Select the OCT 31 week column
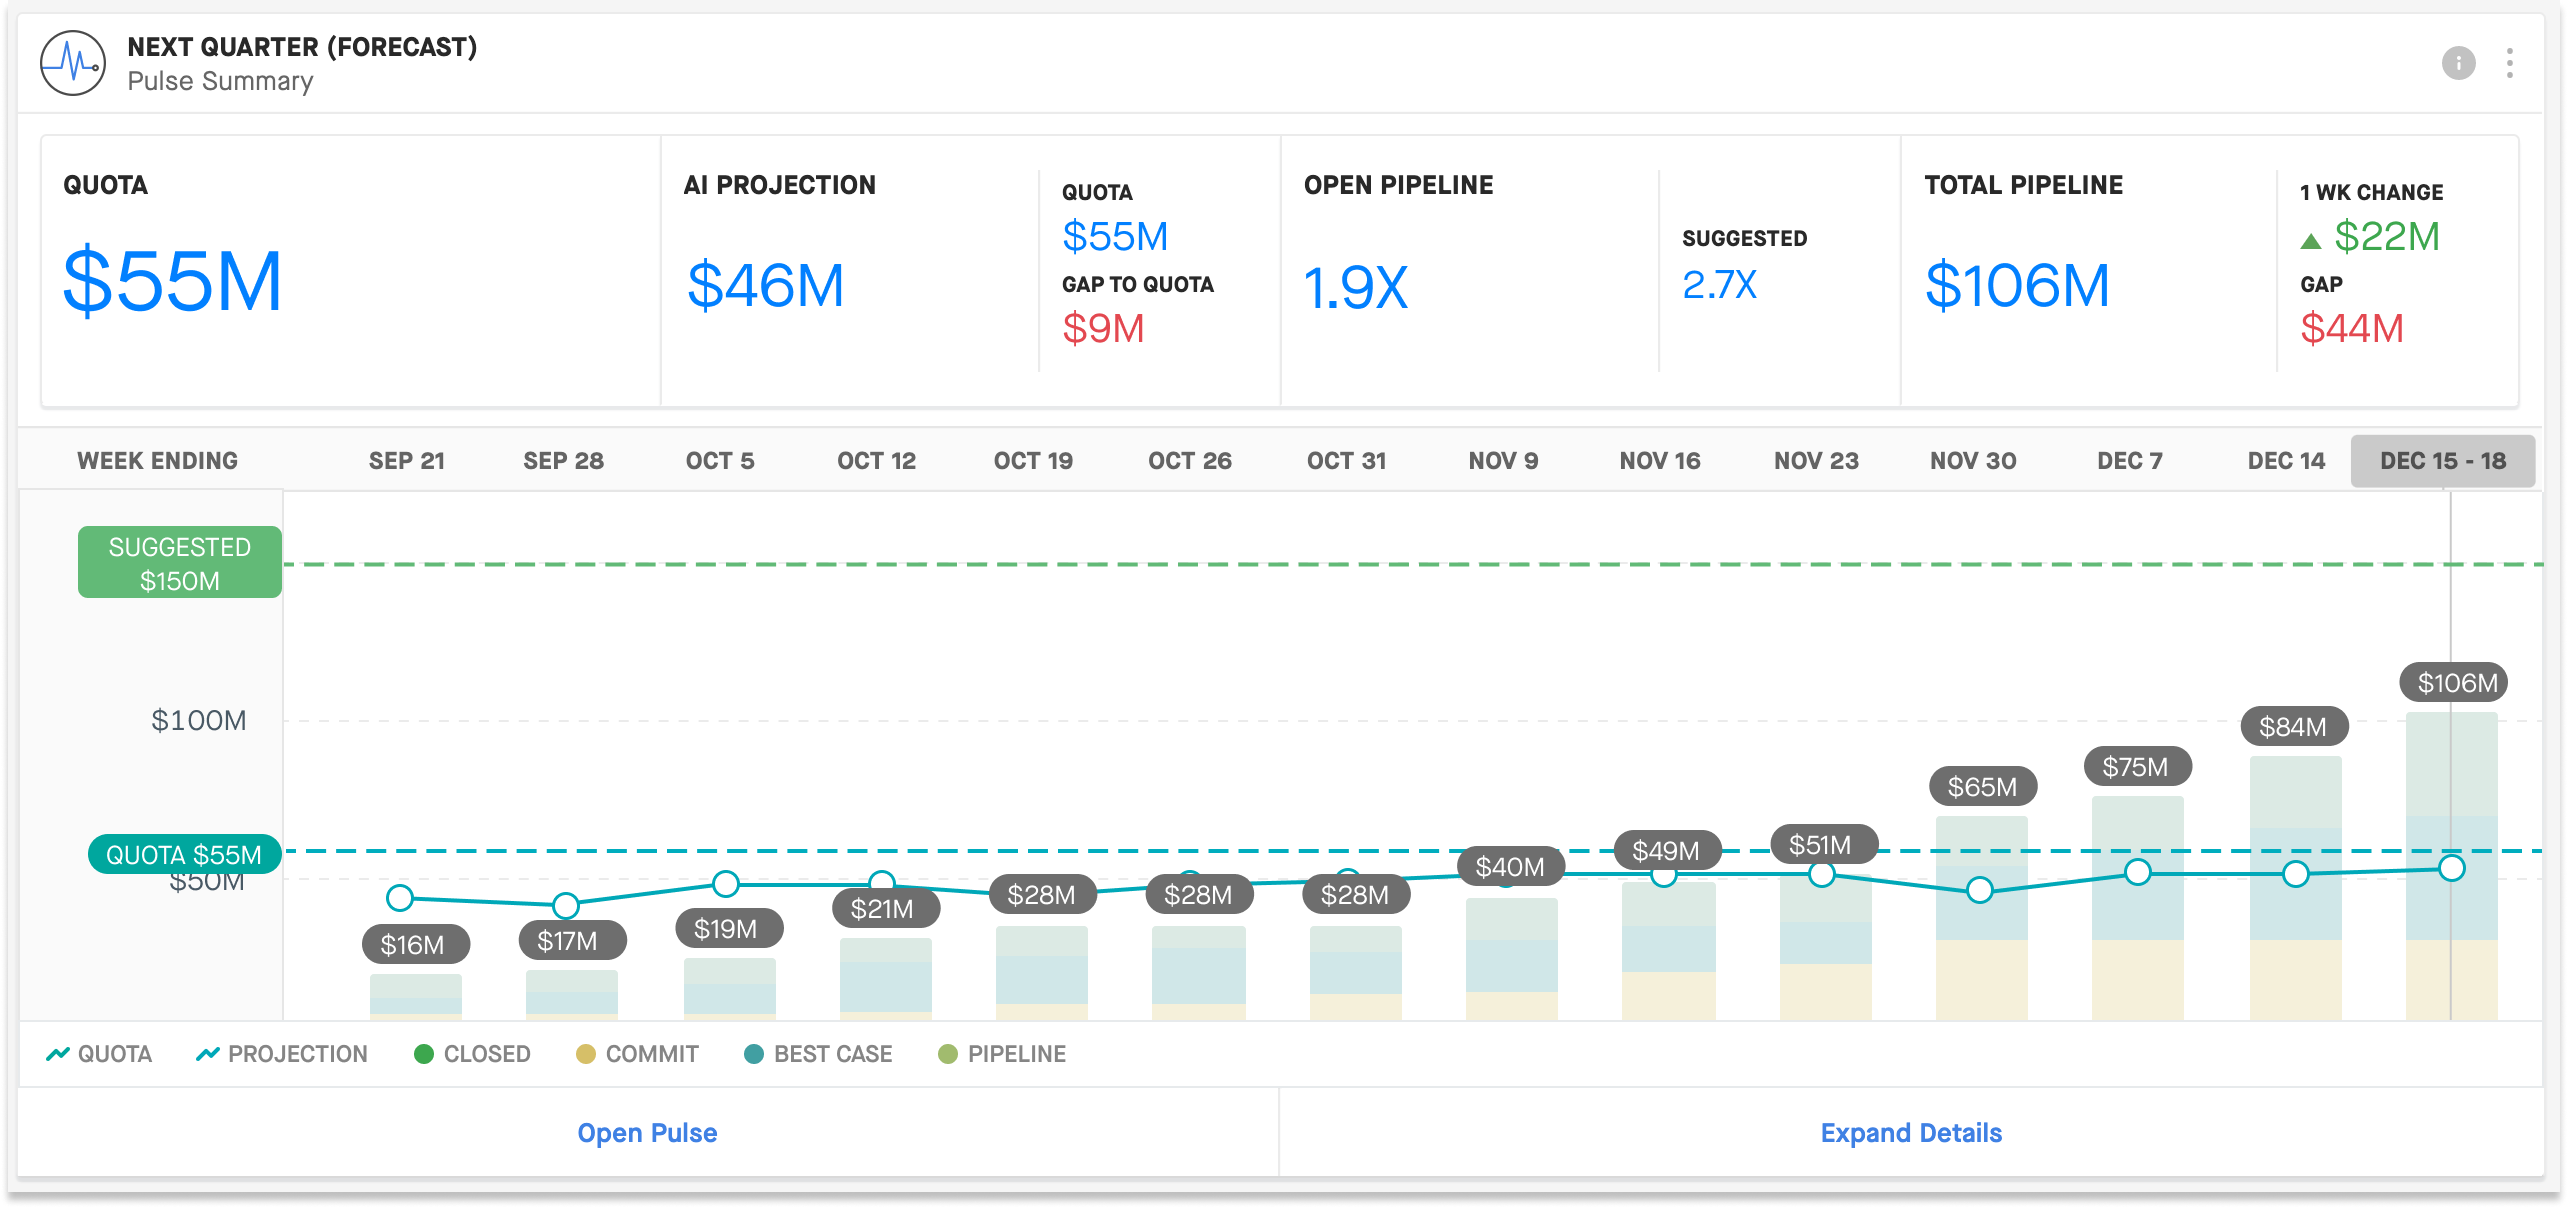The width and height of the screenshot is (2568, 1208). tap(1346, 461)
